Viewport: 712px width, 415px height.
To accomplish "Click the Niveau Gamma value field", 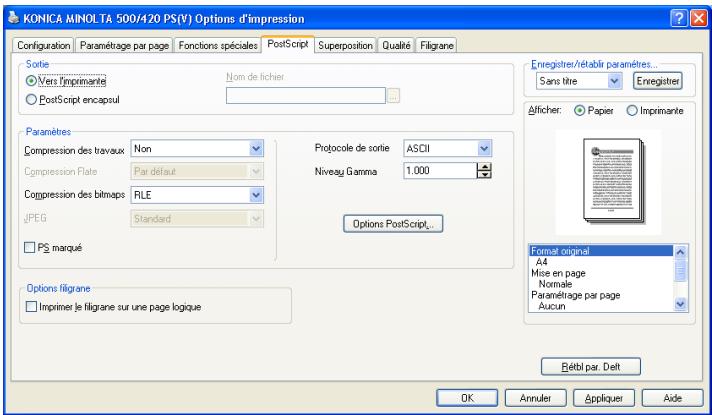I will pos(440,171).
